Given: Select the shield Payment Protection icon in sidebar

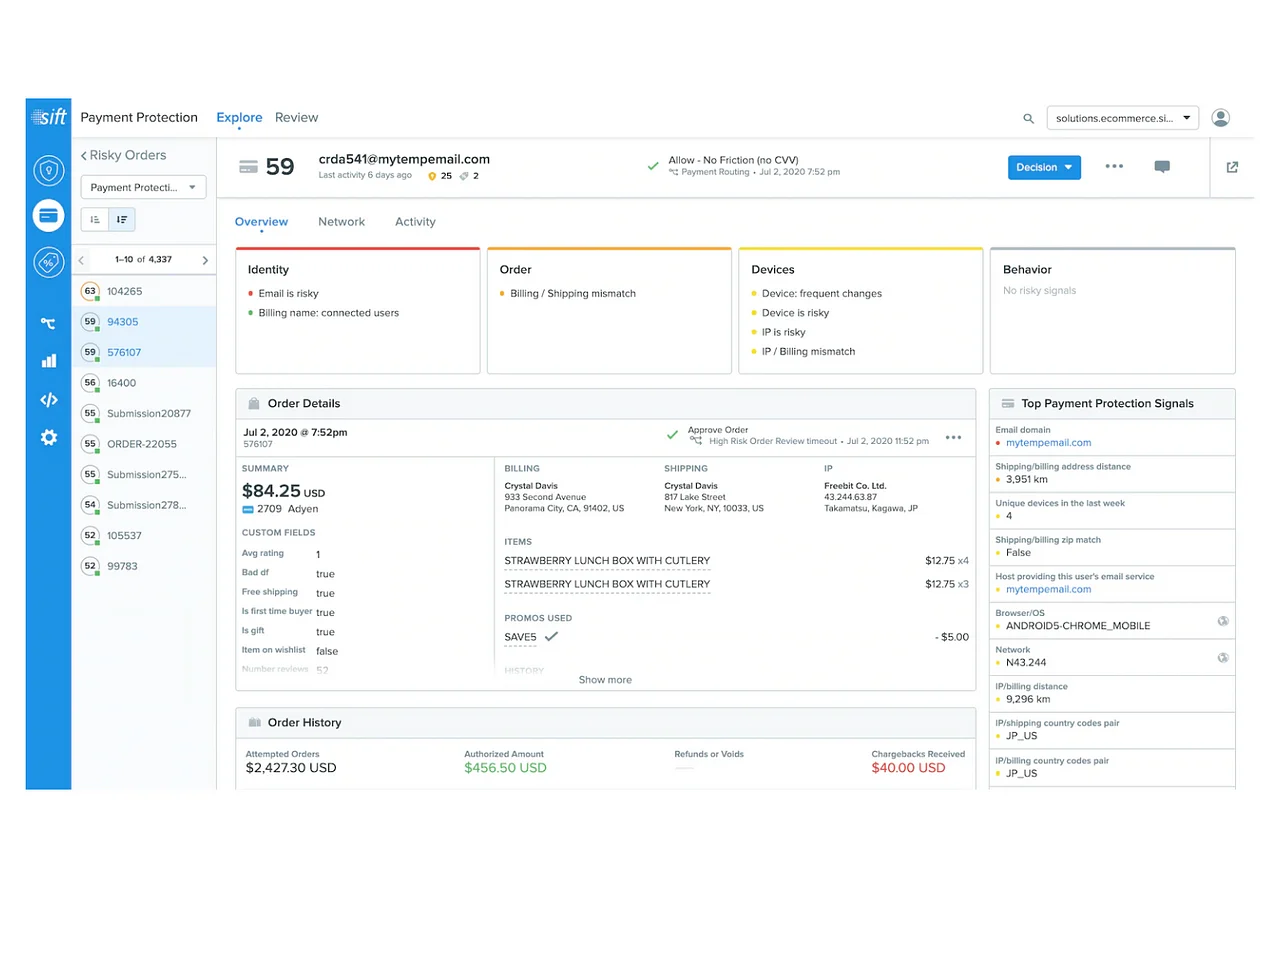Looking at the screenshot, I should coord(48,170).
